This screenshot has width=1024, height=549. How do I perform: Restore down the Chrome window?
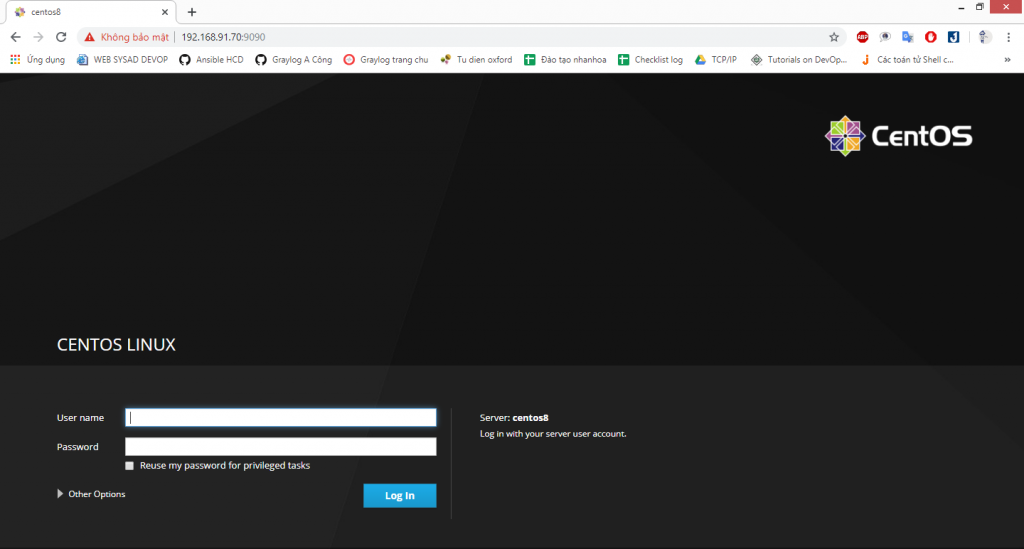pyautogui.click(x=980, y=7)
